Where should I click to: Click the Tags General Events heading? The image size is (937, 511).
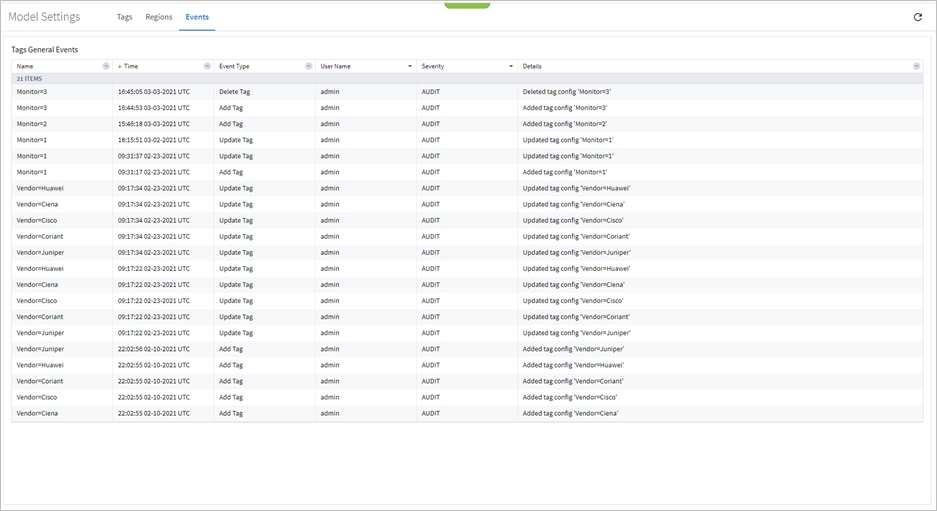tap(45, 50)
